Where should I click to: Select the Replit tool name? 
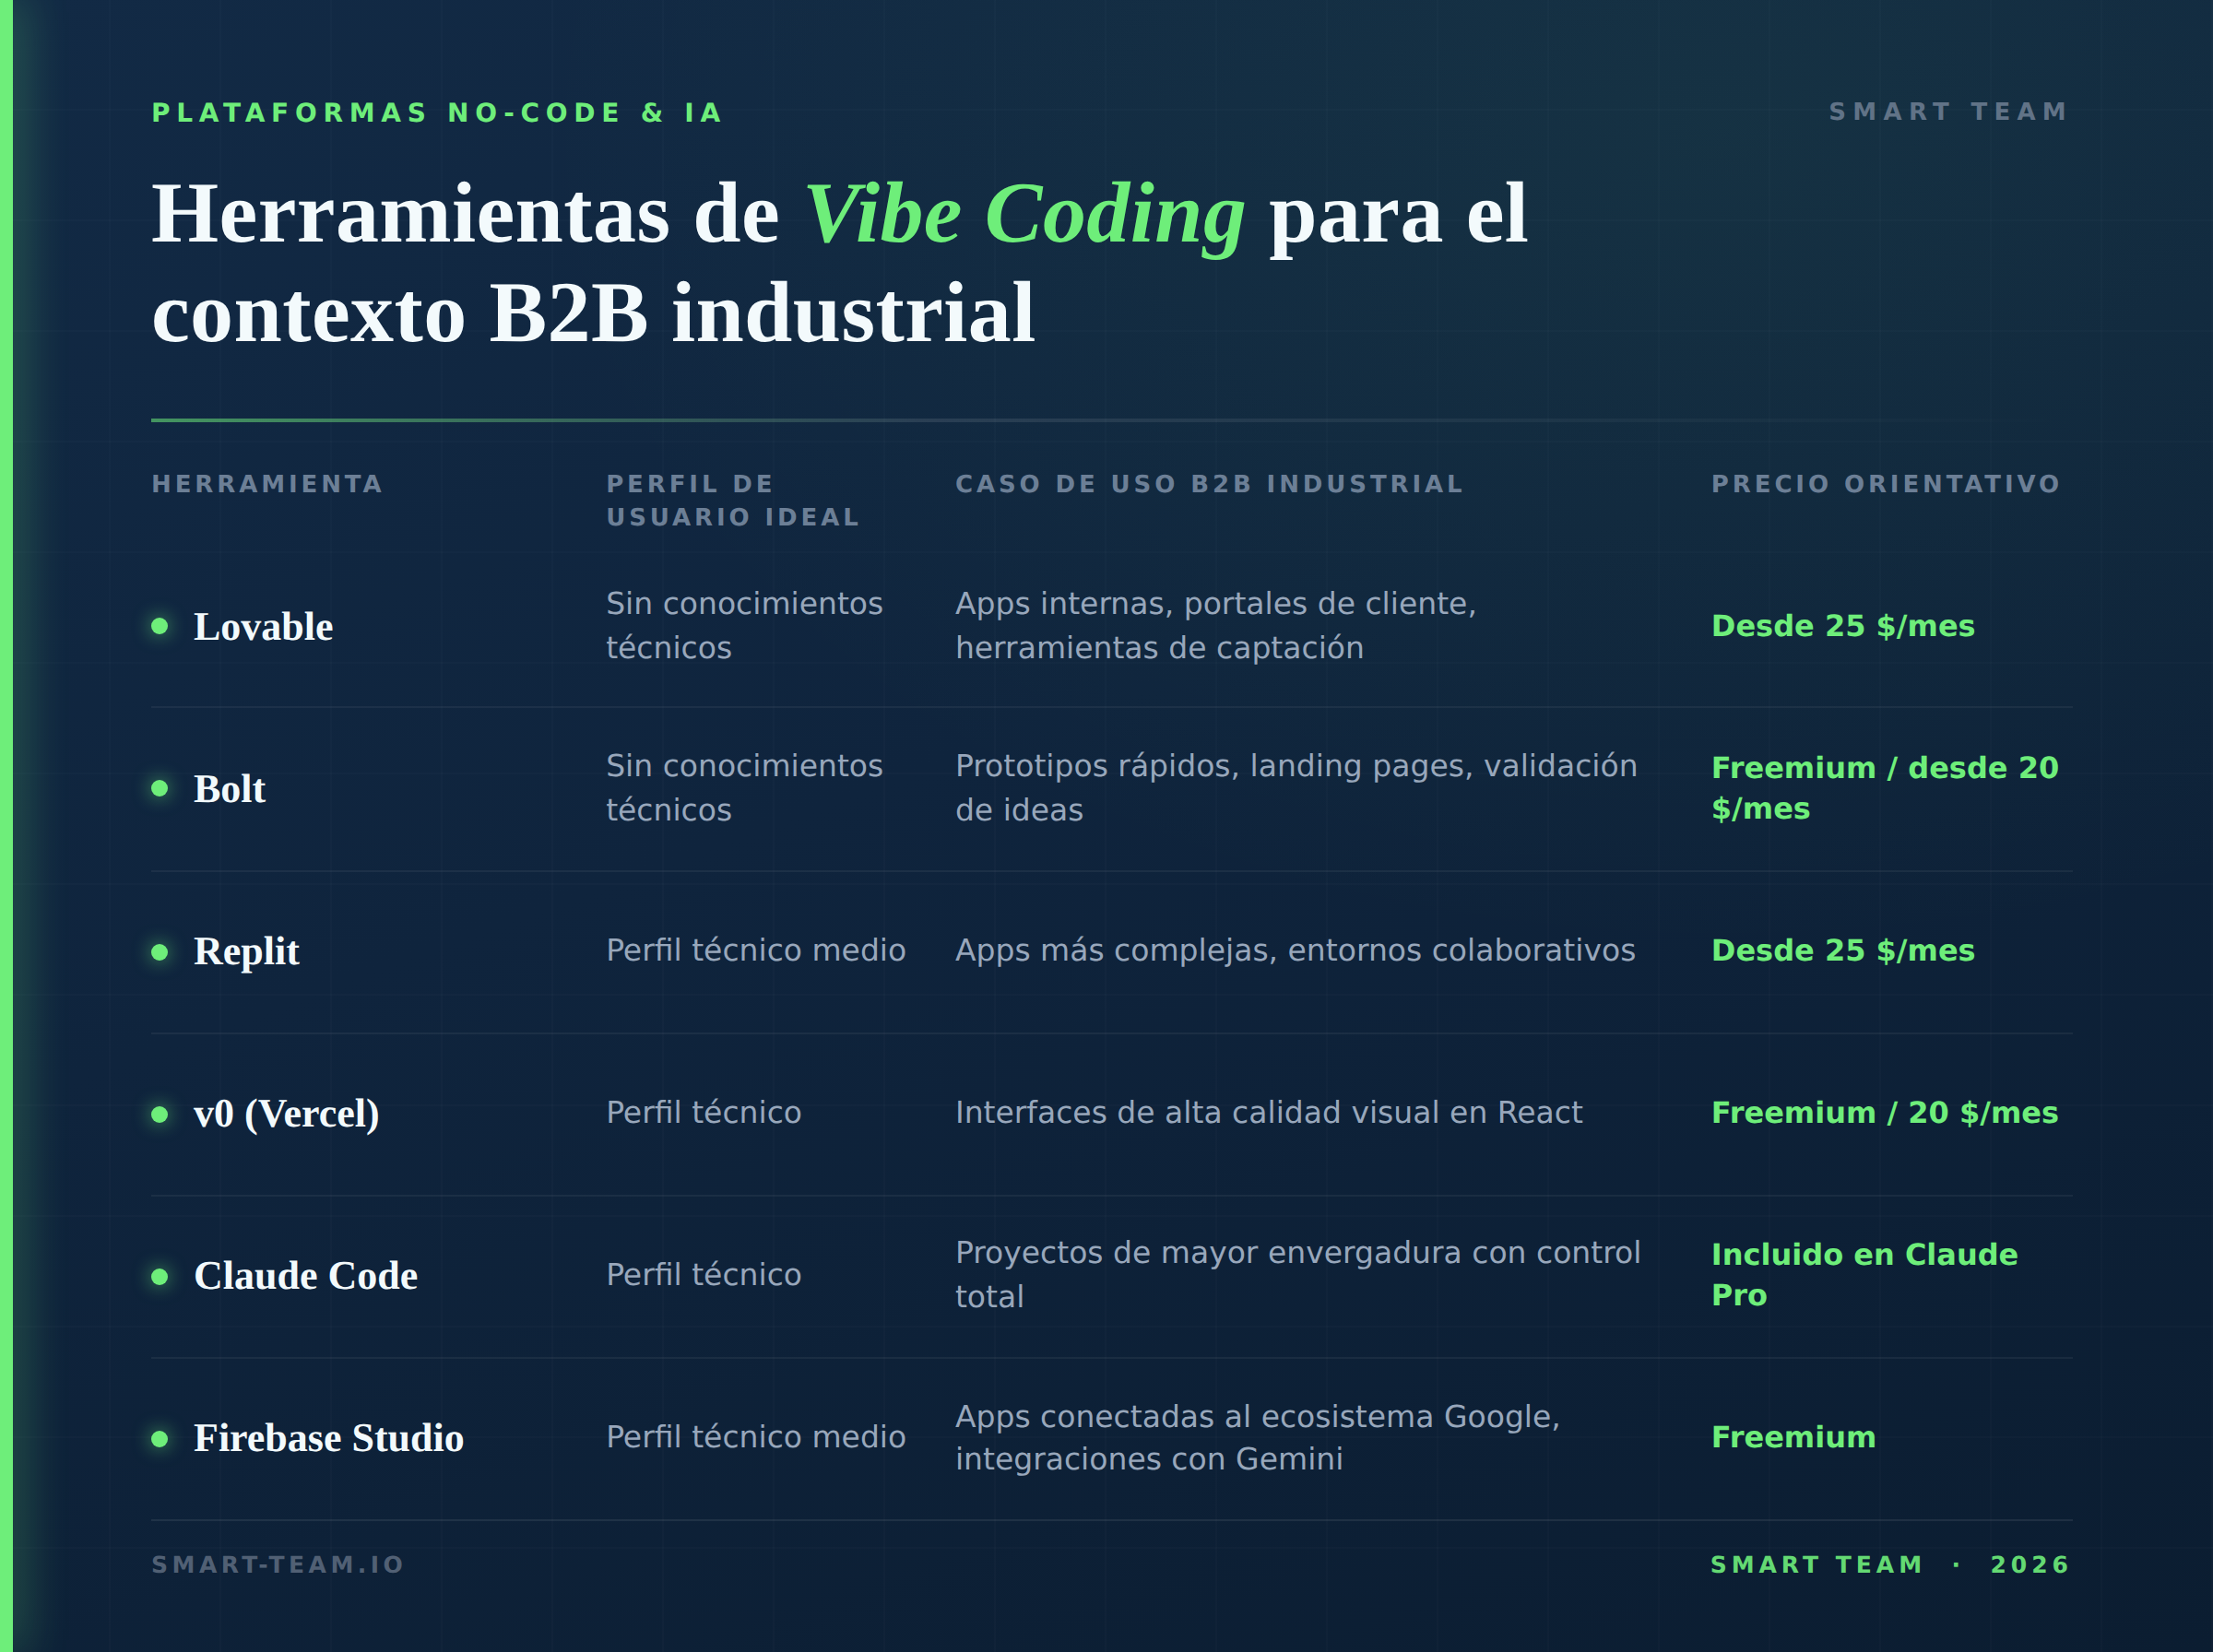pyautogui.click(x=246, y=952)
